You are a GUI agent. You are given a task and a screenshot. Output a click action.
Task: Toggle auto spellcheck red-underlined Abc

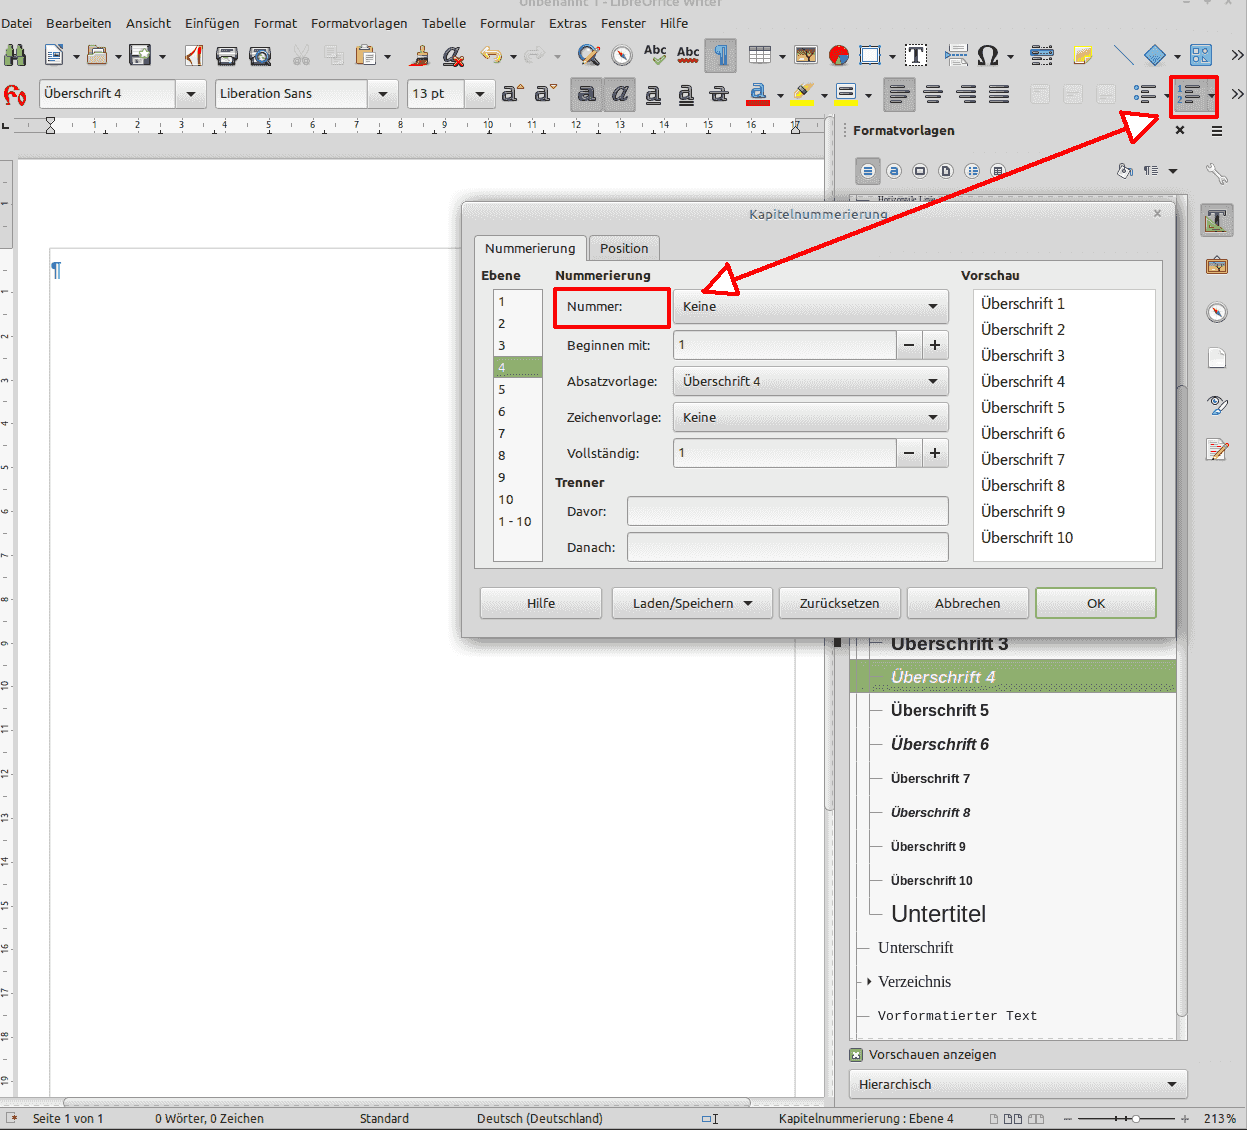coord(688,55)
